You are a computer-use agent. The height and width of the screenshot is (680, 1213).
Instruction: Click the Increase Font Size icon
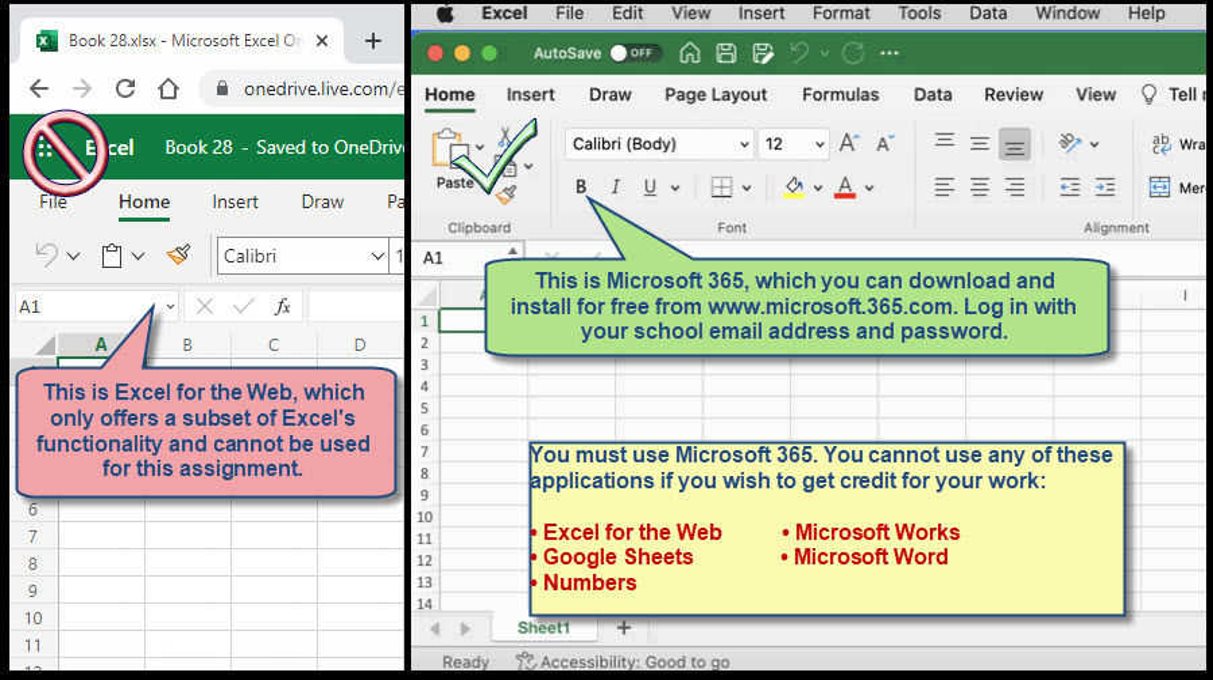848,144
